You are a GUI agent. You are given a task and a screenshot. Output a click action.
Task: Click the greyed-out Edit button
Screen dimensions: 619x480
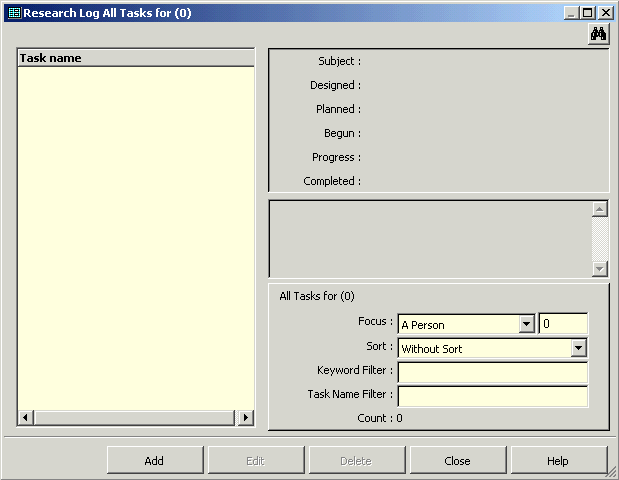pos(256,461)
